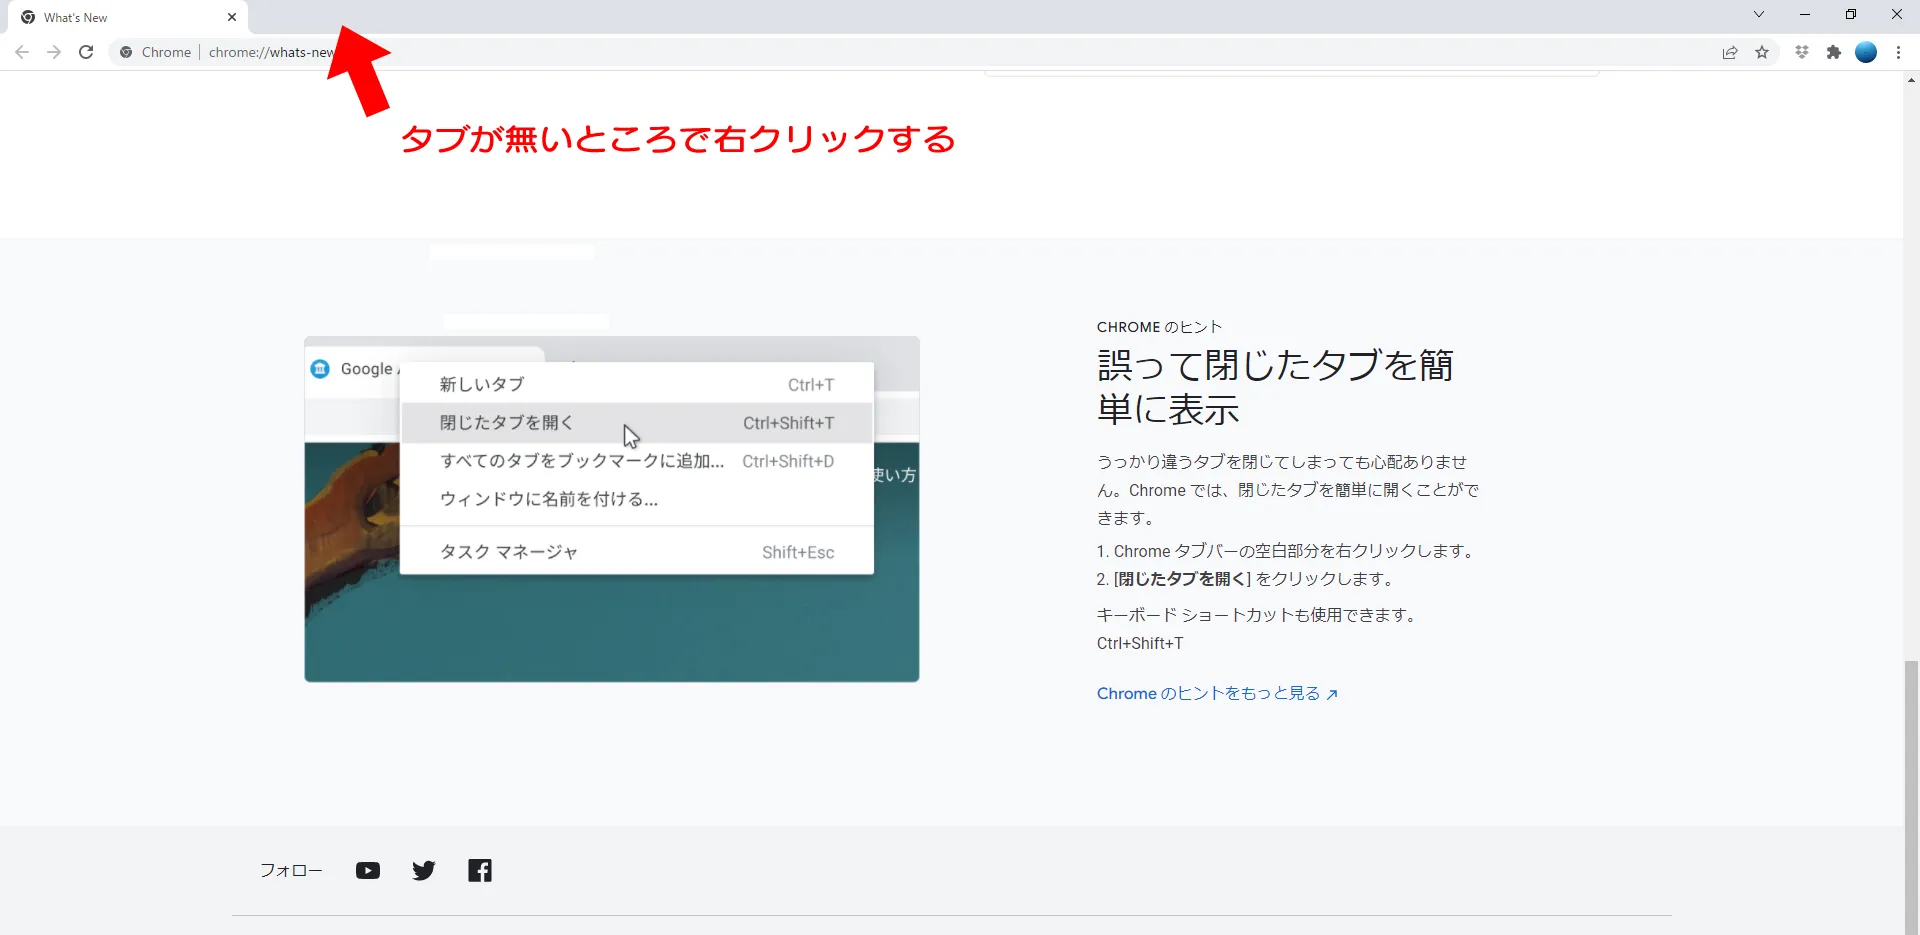Click the tip illustration with context menu
The height and width of the screenshot is (935, 1920).
[x=612, y=509]
